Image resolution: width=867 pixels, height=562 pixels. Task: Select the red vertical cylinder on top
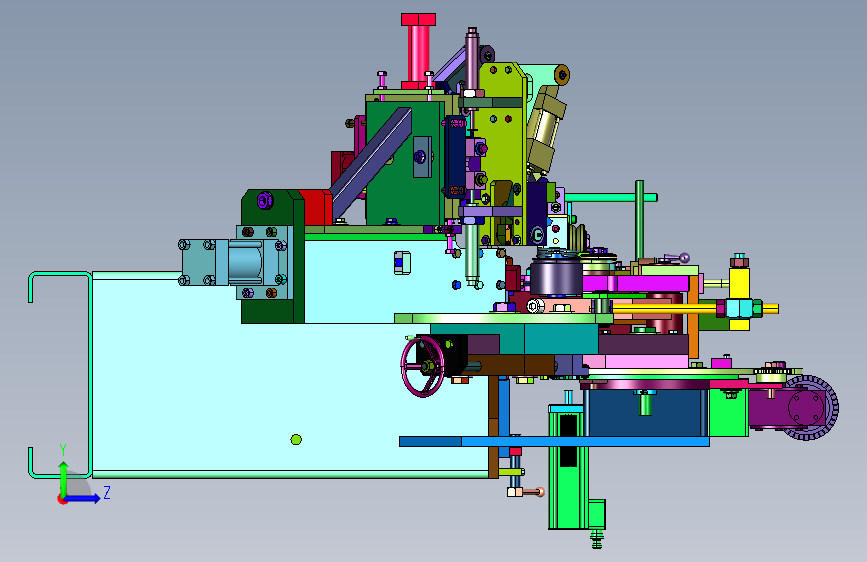[x=419, y=51]
